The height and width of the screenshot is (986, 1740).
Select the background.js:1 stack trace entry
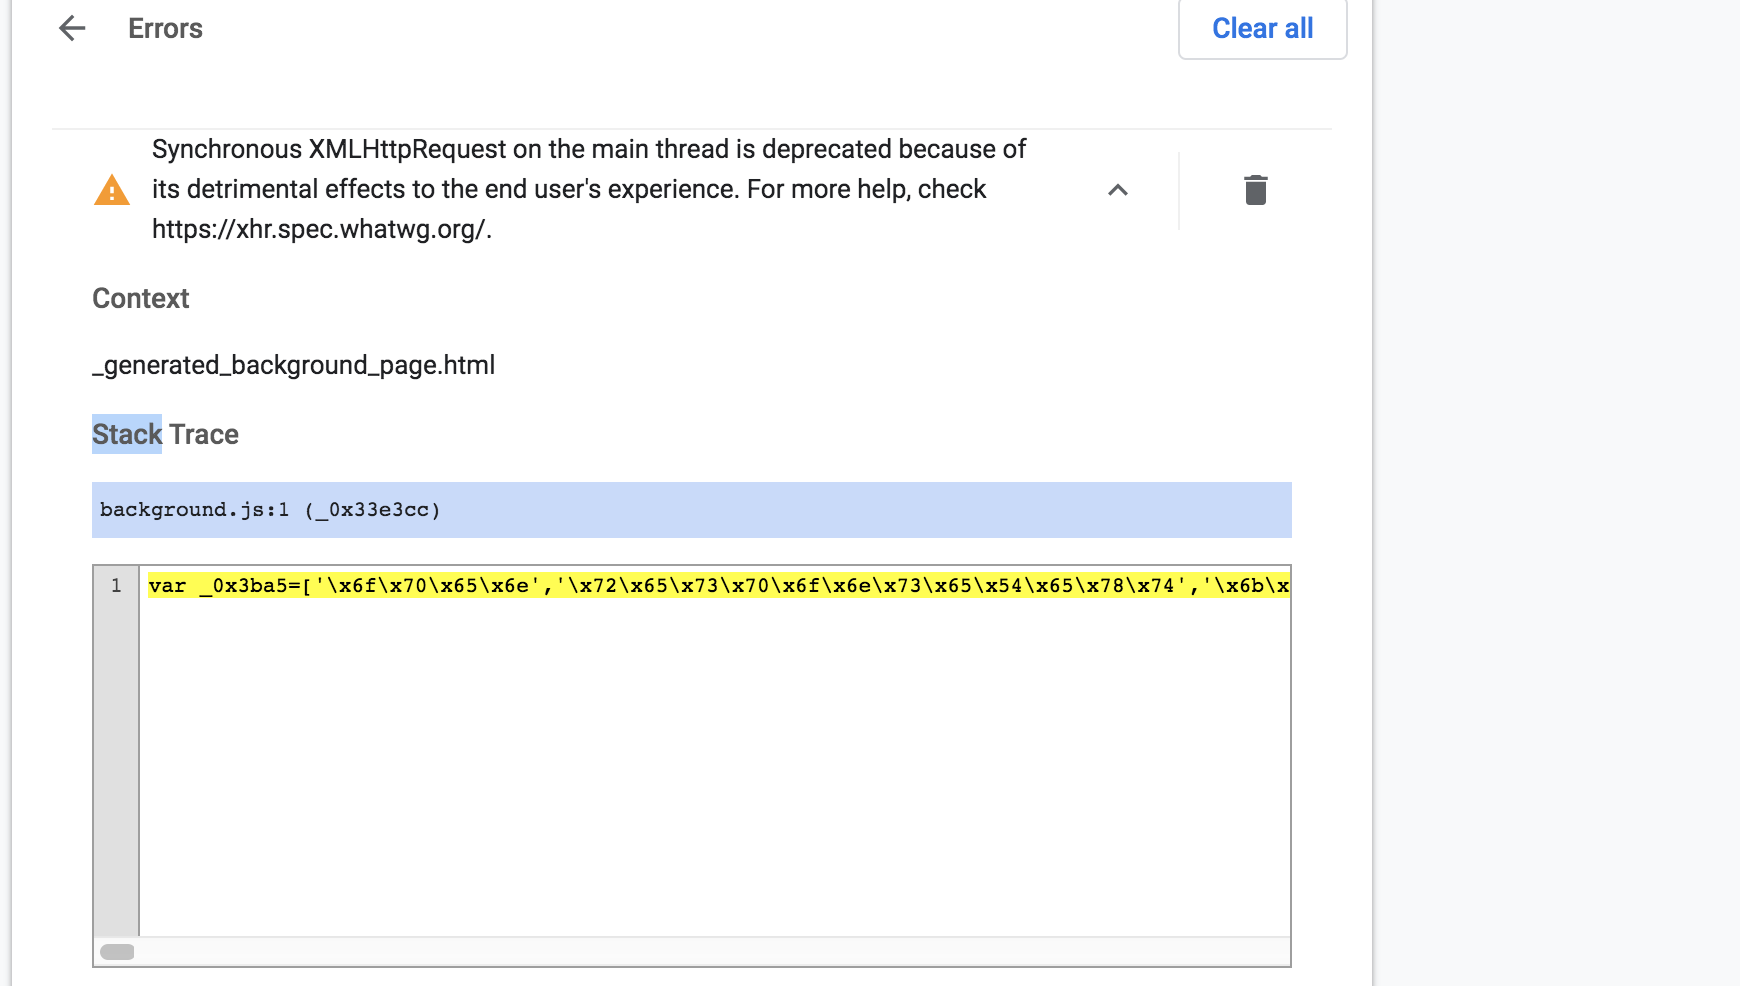691,510
